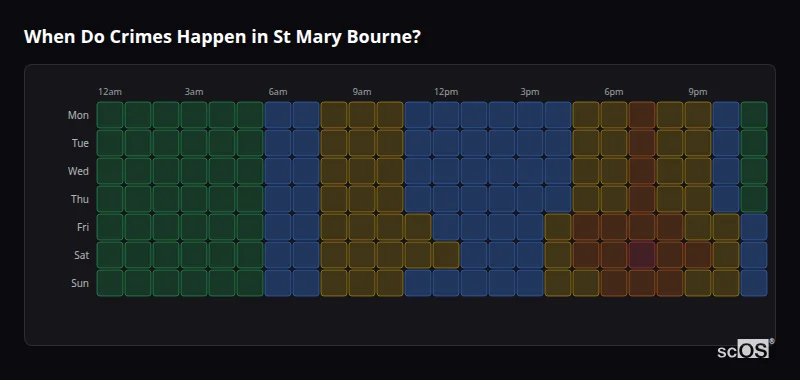Select the Monday 12am green heatmap cell

point(110,115)
